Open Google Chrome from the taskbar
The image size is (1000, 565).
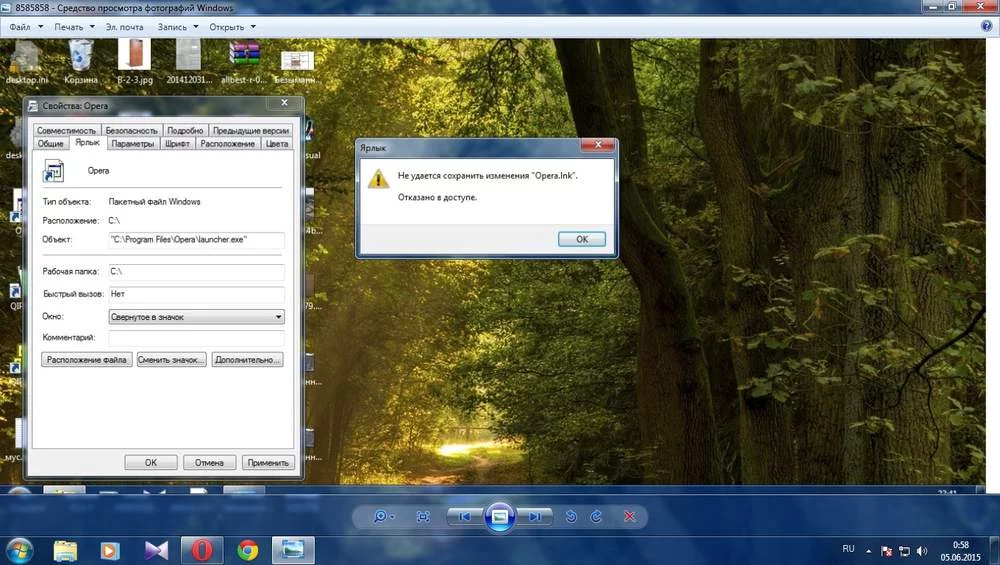pos(247,550)
